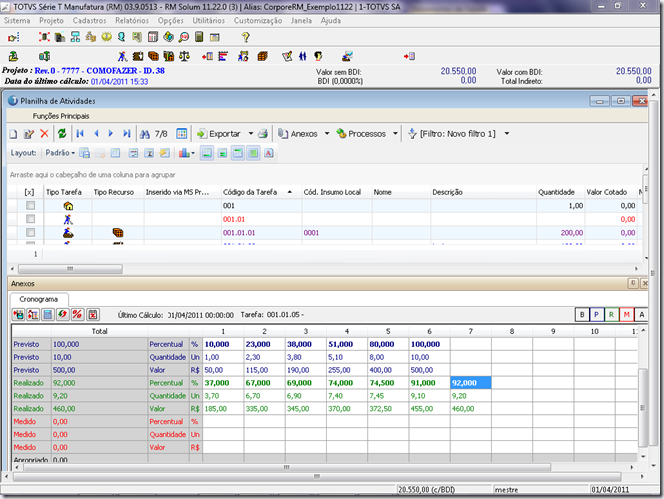This screenshot has width=664, height=499.
Task: Click the Anexos button
Action: 298,134
